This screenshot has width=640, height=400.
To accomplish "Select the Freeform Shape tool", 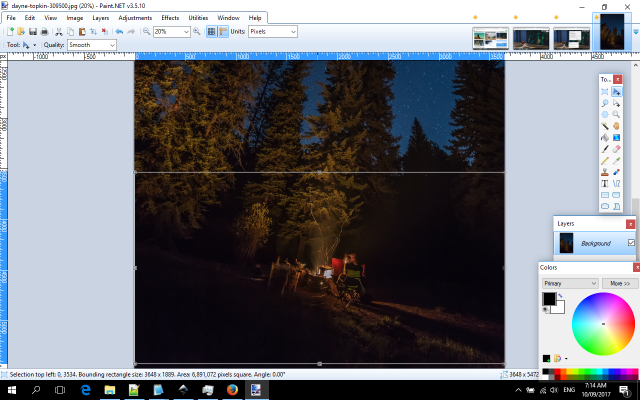I will (x=616, y=206).
